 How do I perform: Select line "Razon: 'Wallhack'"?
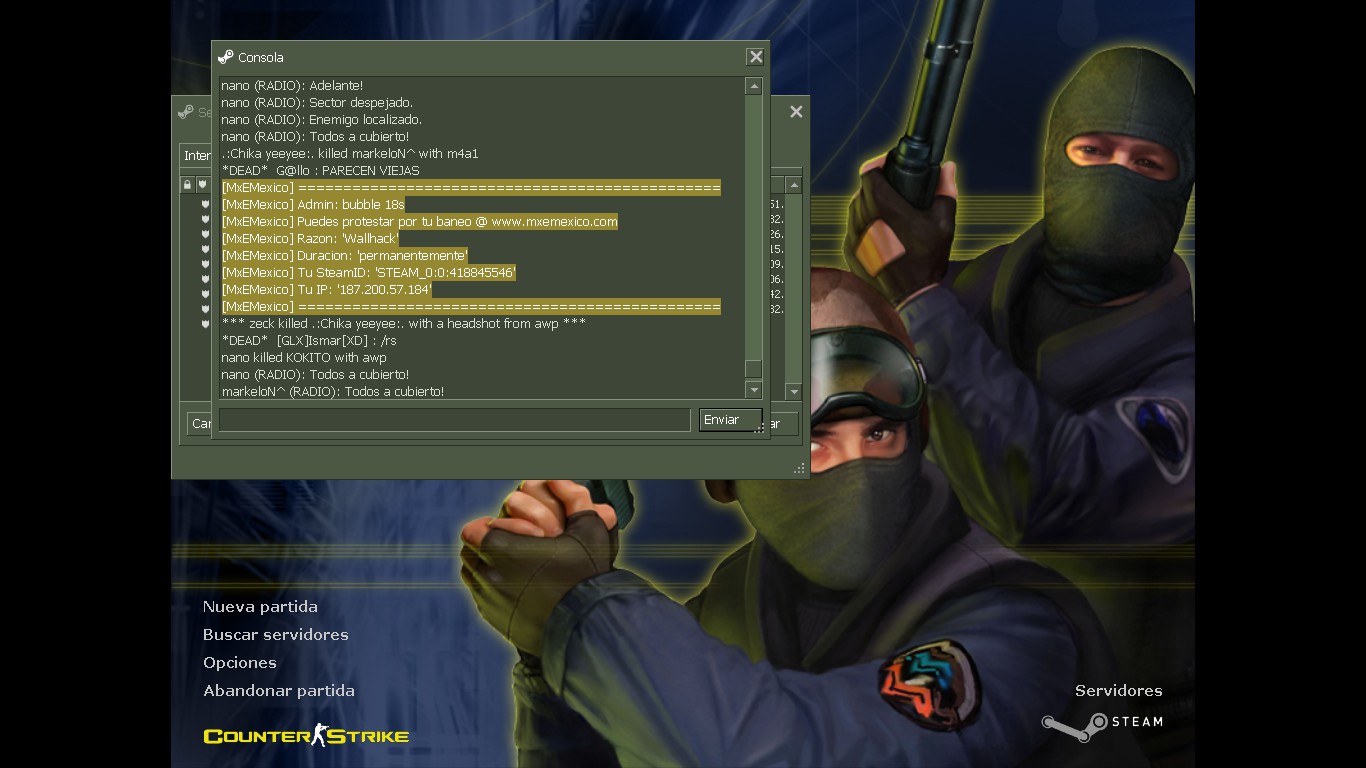[310, 239]
